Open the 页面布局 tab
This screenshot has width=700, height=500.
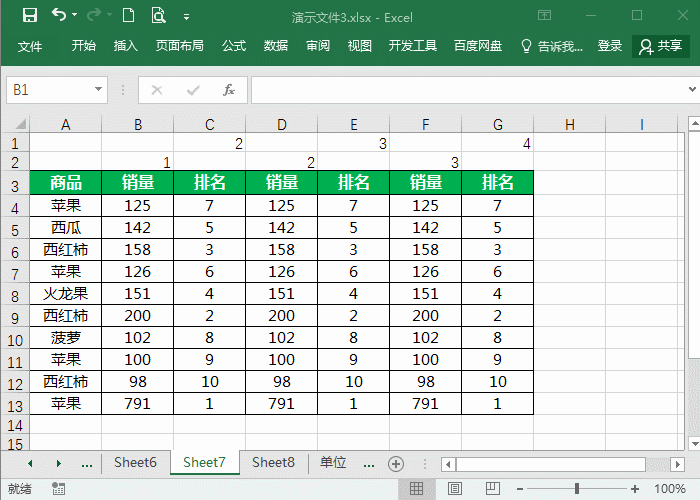179,46
